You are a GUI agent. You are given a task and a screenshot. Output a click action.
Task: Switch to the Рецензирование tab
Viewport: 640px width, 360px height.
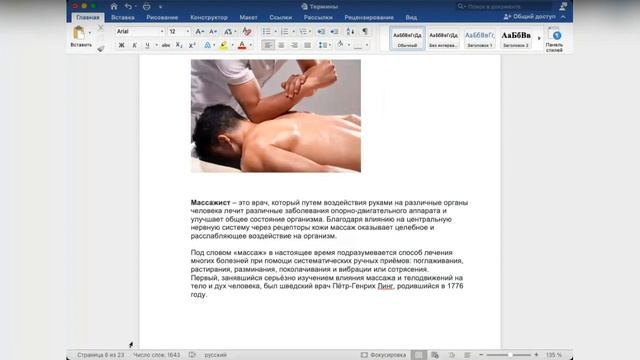[369, 18]
